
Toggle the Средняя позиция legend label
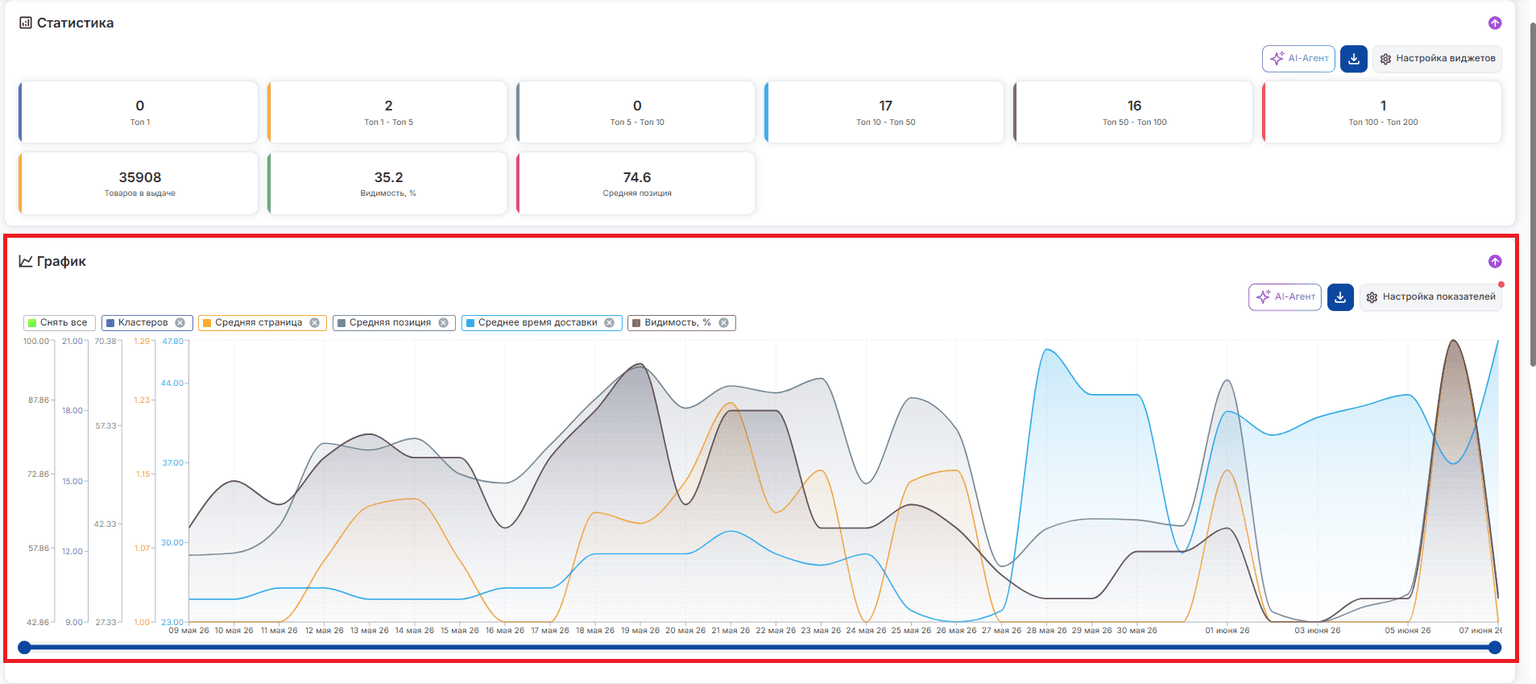coord(391,323)
